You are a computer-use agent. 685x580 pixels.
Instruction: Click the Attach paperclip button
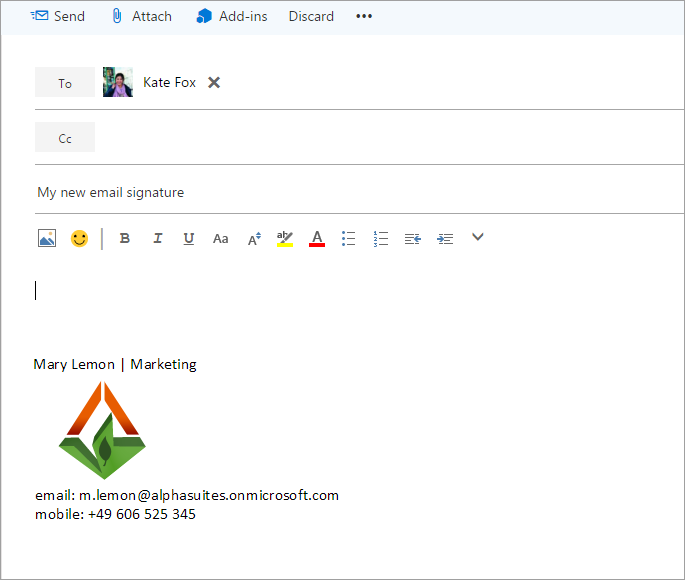pyautogui.click(x=142, y=16)
